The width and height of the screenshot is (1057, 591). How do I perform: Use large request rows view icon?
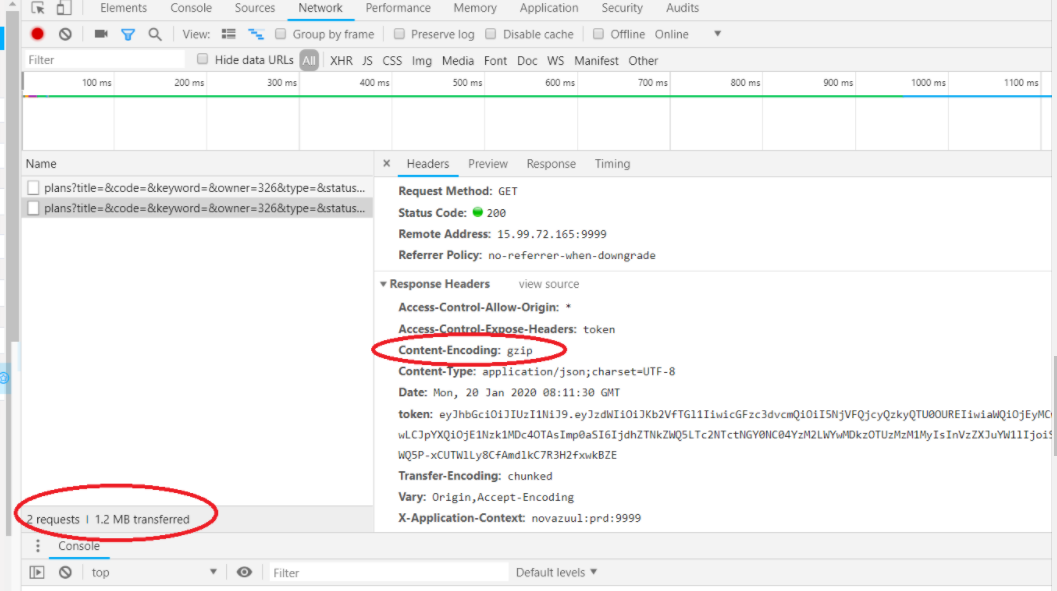click(x=229, y=34)
